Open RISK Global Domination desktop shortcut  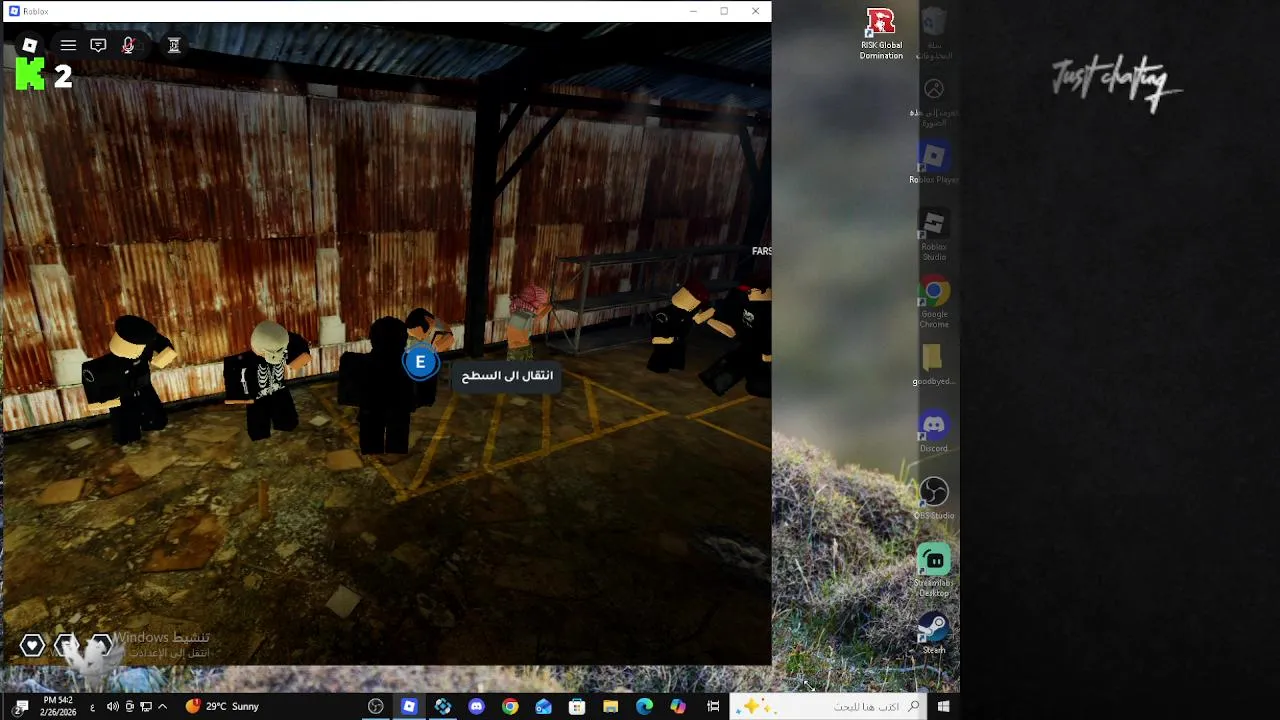point(881,34)
